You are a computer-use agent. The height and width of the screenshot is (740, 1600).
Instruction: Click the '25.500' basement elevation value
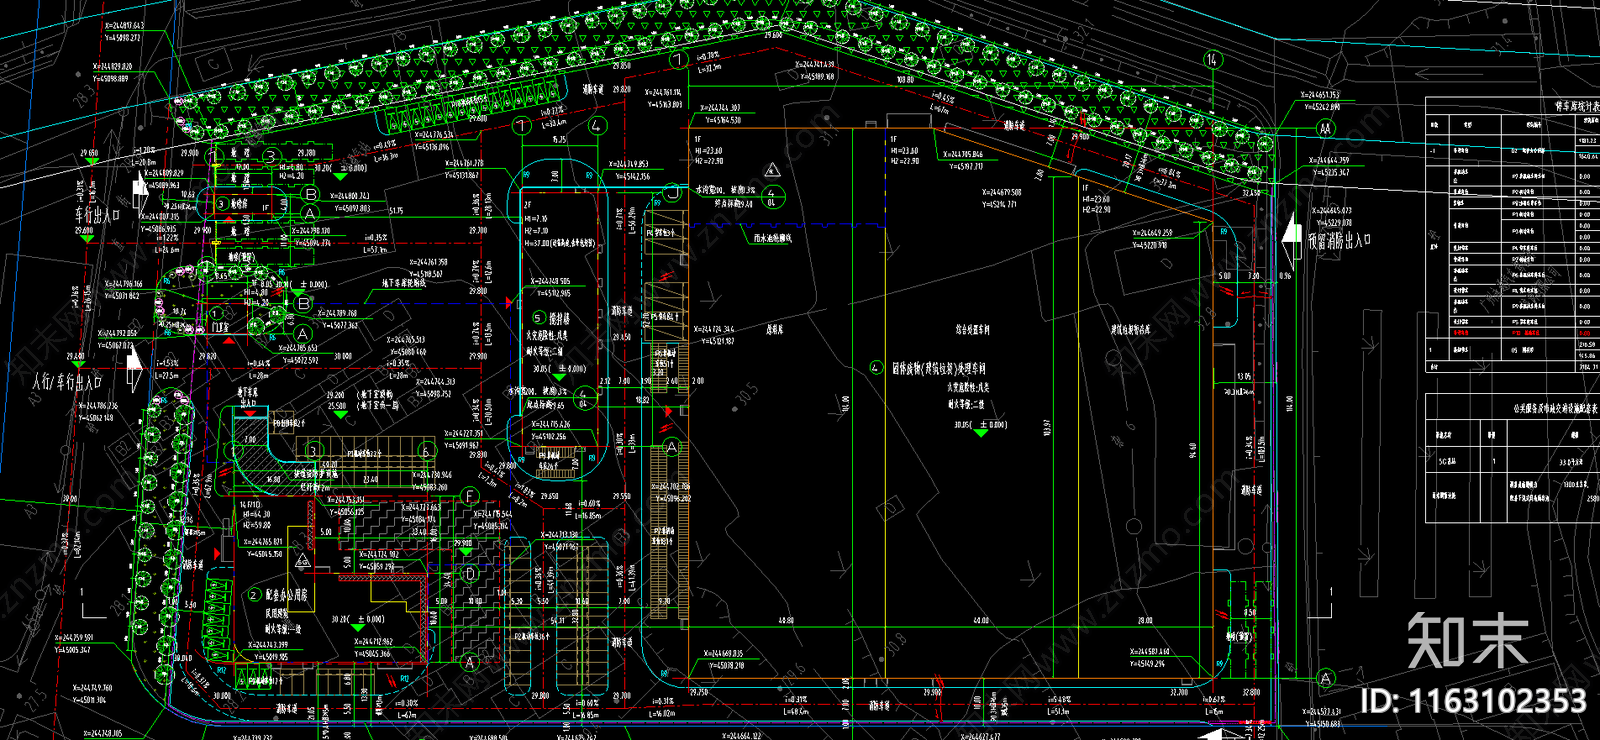pyautogui.click(x=337, y=406)
